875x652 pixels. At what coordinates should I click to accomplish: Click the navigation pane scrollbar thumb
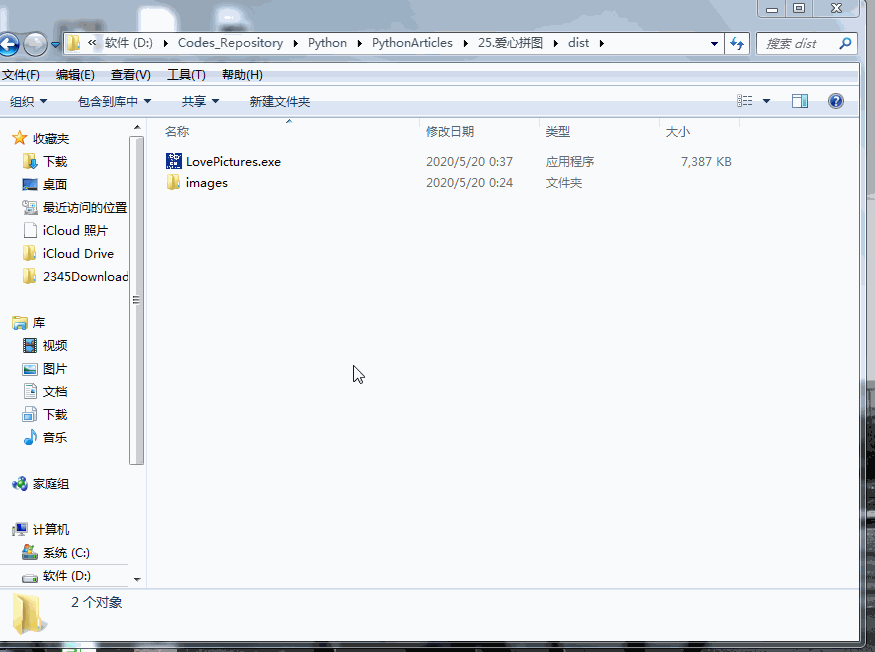[136, 300]
